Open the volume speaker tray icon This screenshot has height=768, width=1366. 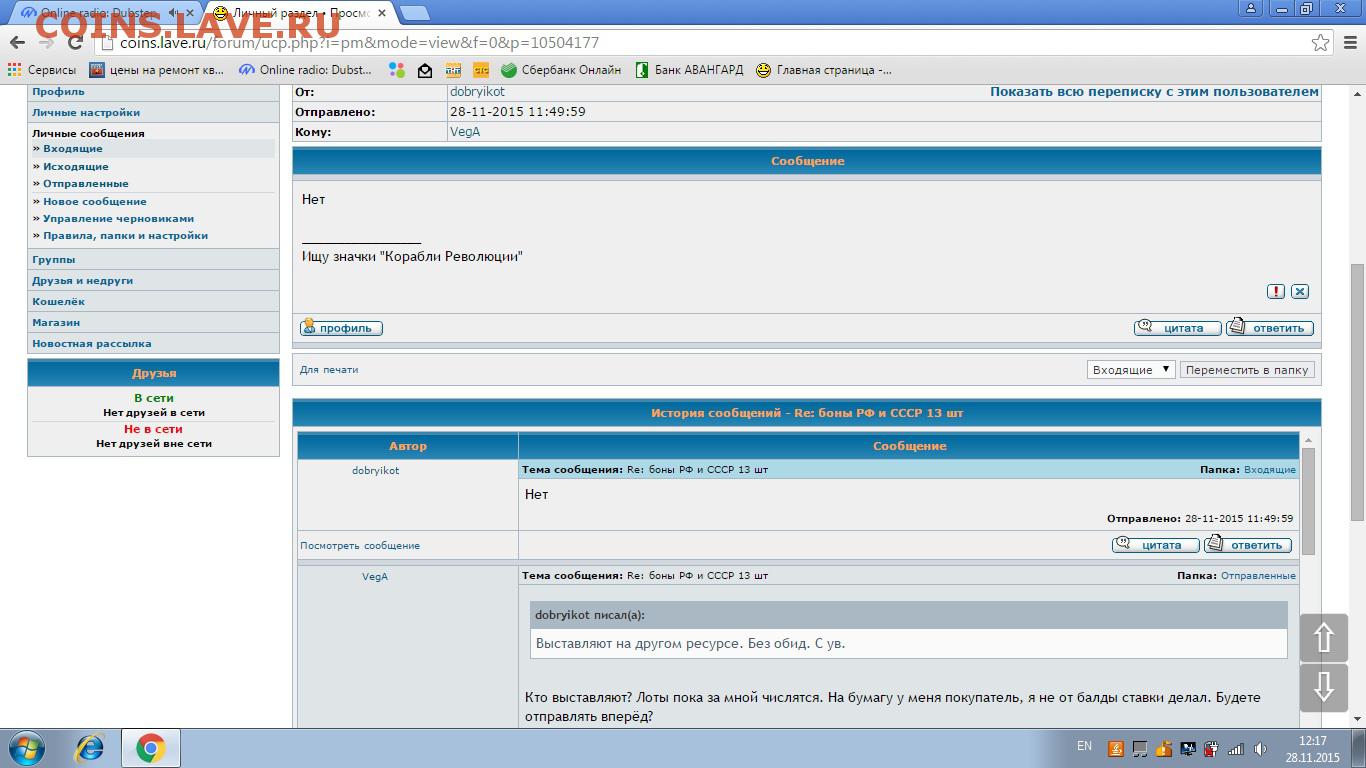[1260, 749]
